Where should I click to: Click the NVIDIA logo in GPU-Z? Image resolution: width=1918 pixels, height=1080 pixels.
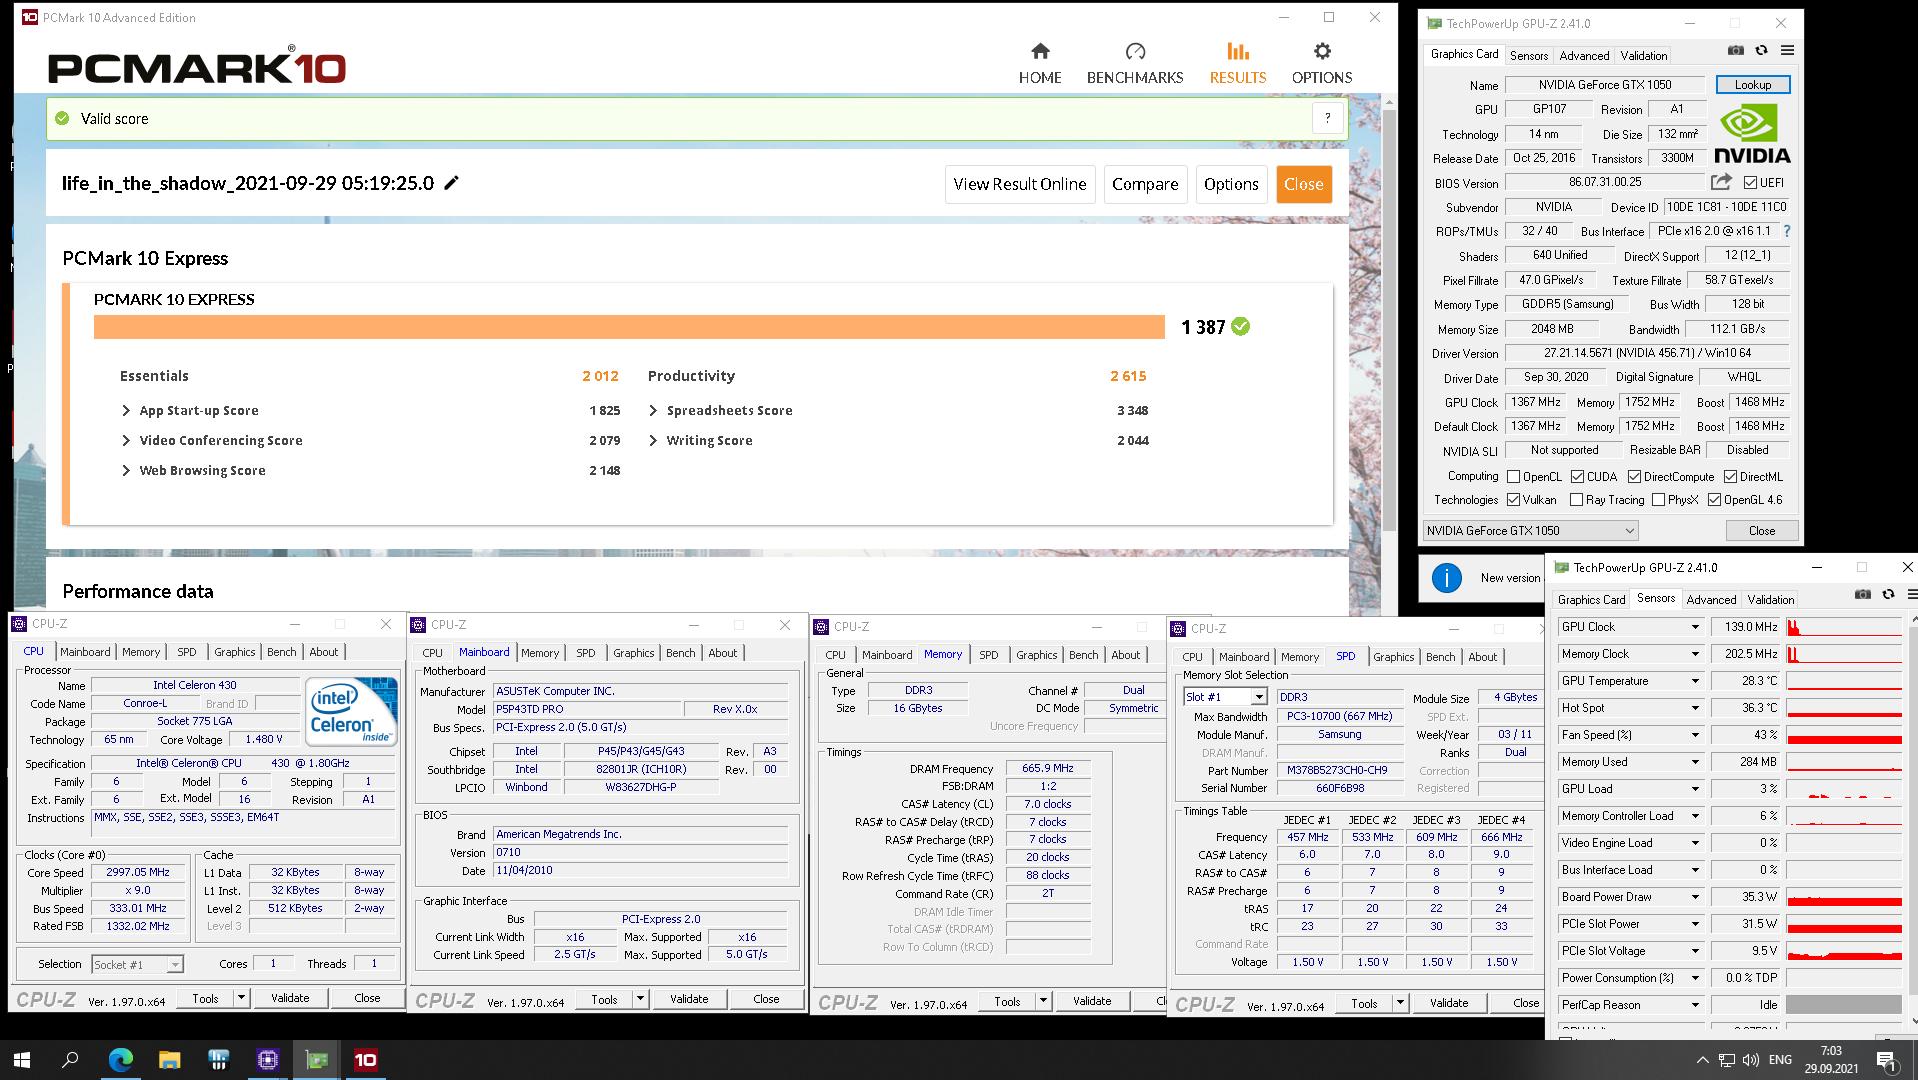tap(1752, 134)
